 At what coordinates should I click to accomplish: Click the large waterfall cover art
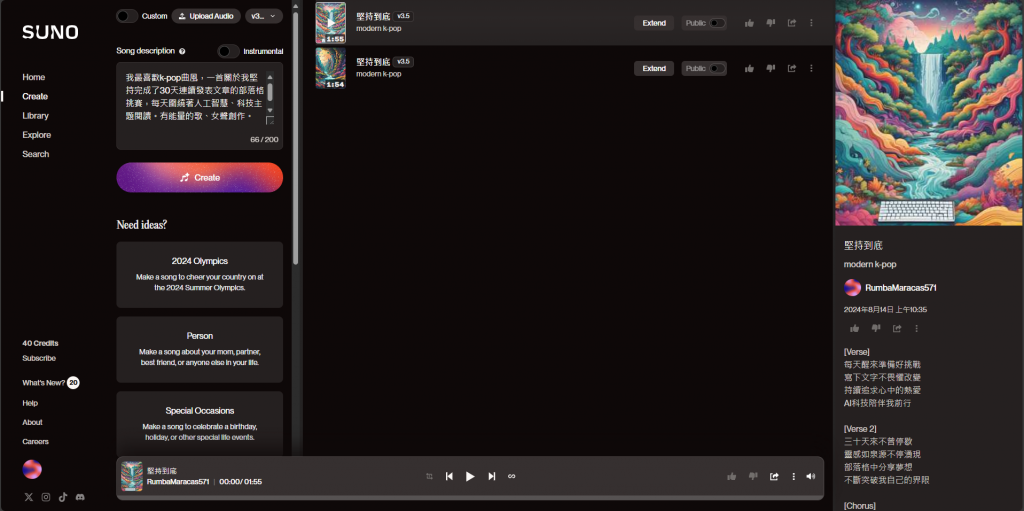click(929, 113)
